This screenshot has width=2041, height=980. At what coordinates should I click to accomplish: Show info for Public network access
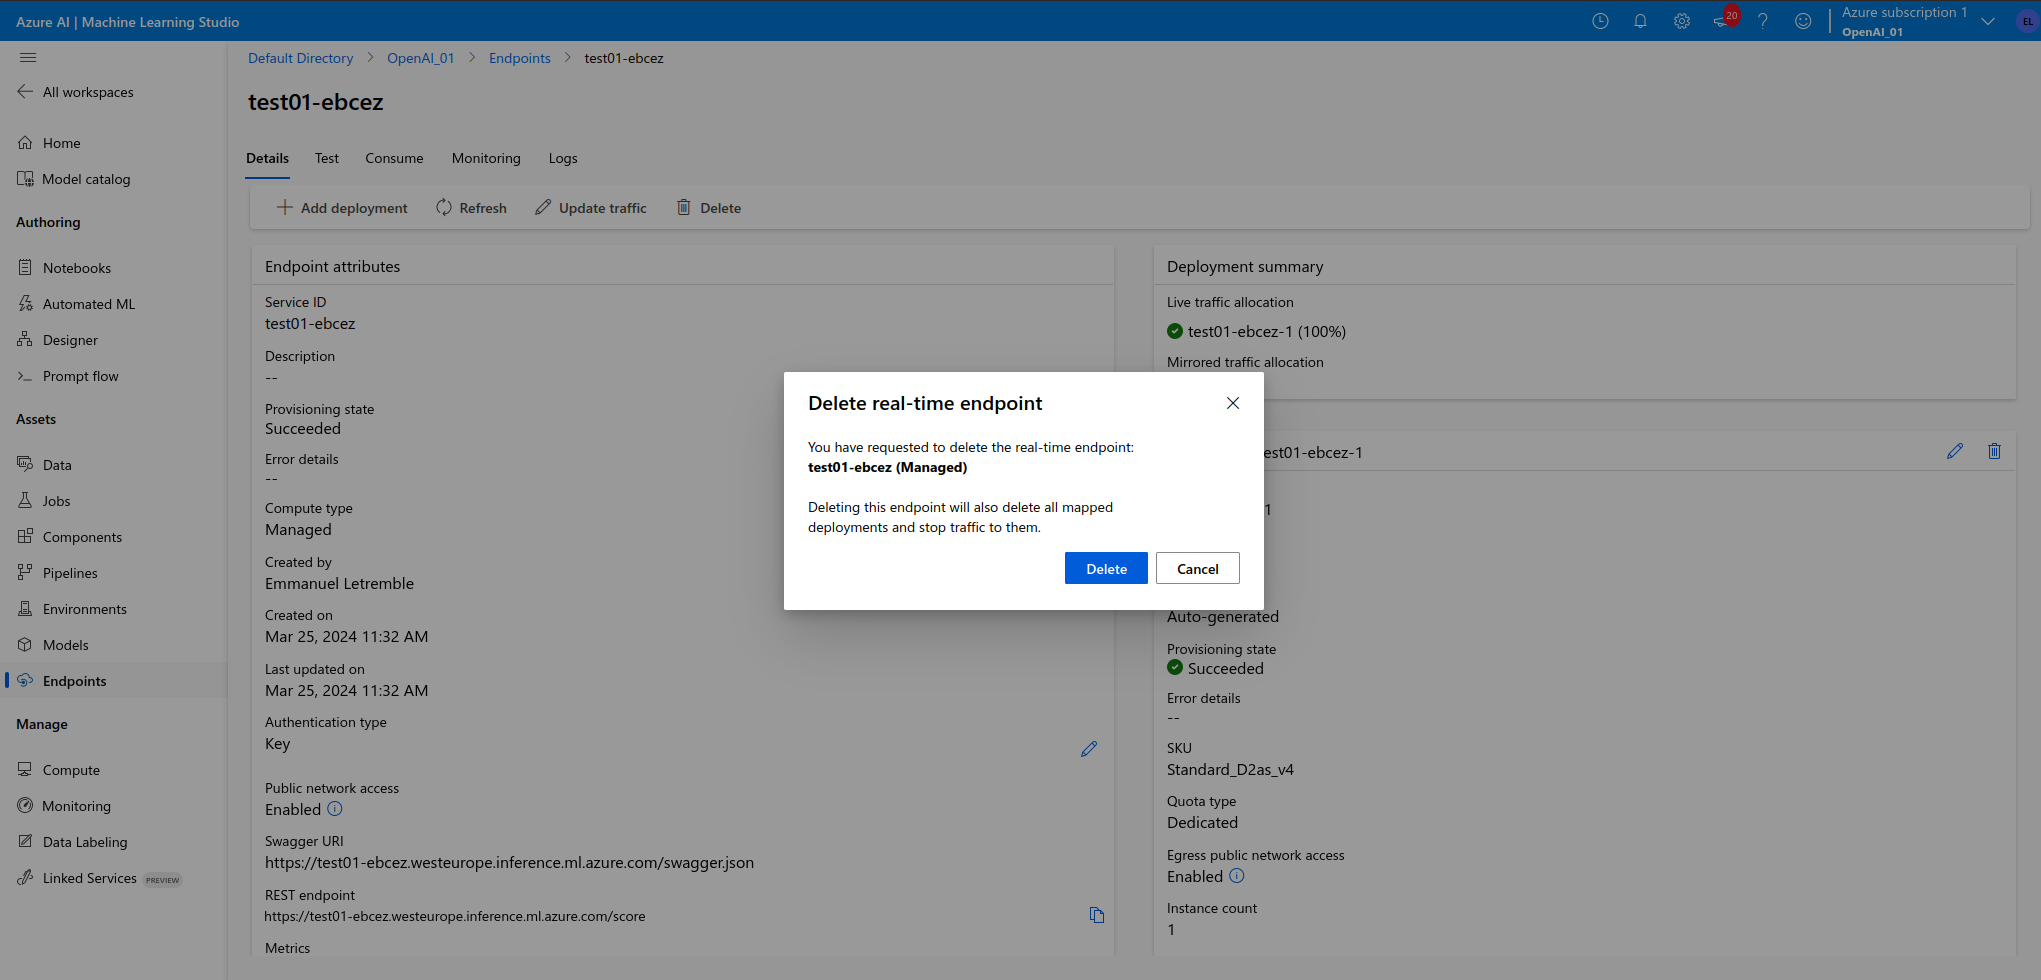335,809
